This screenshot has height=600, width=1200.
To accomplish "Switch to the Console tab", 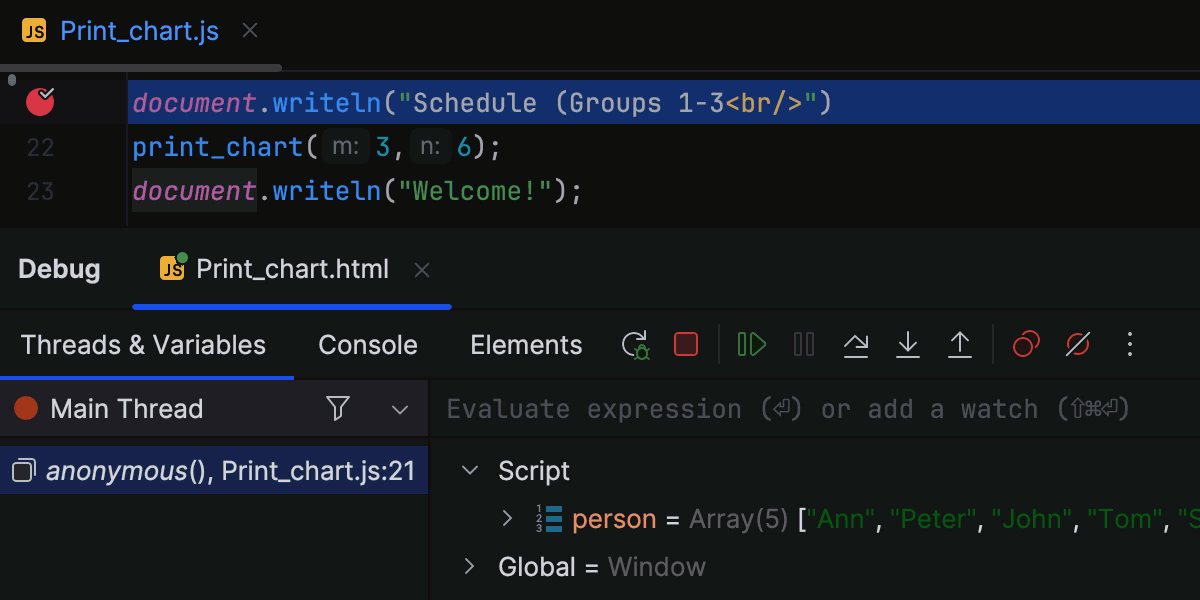I will tap(367, 344).
